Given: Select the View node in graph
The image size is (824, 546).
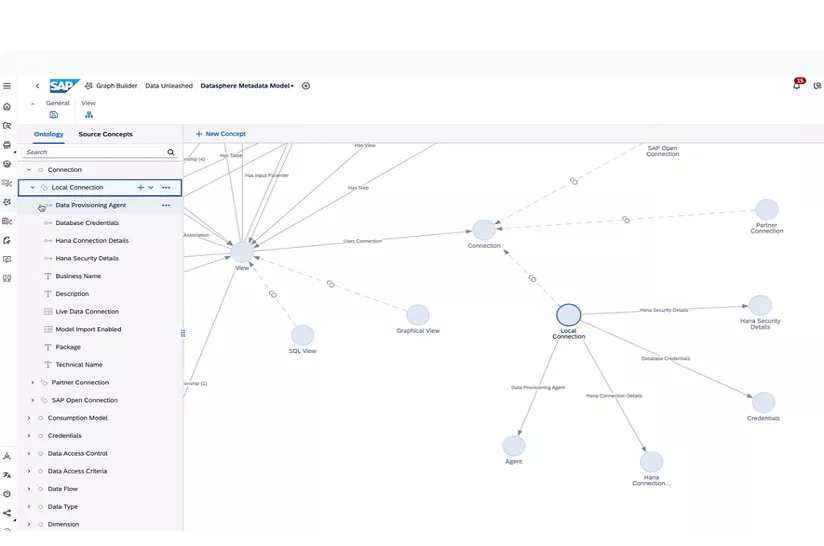Looking at the screenshot, I should pyautogui.click(x=242, y=252).
